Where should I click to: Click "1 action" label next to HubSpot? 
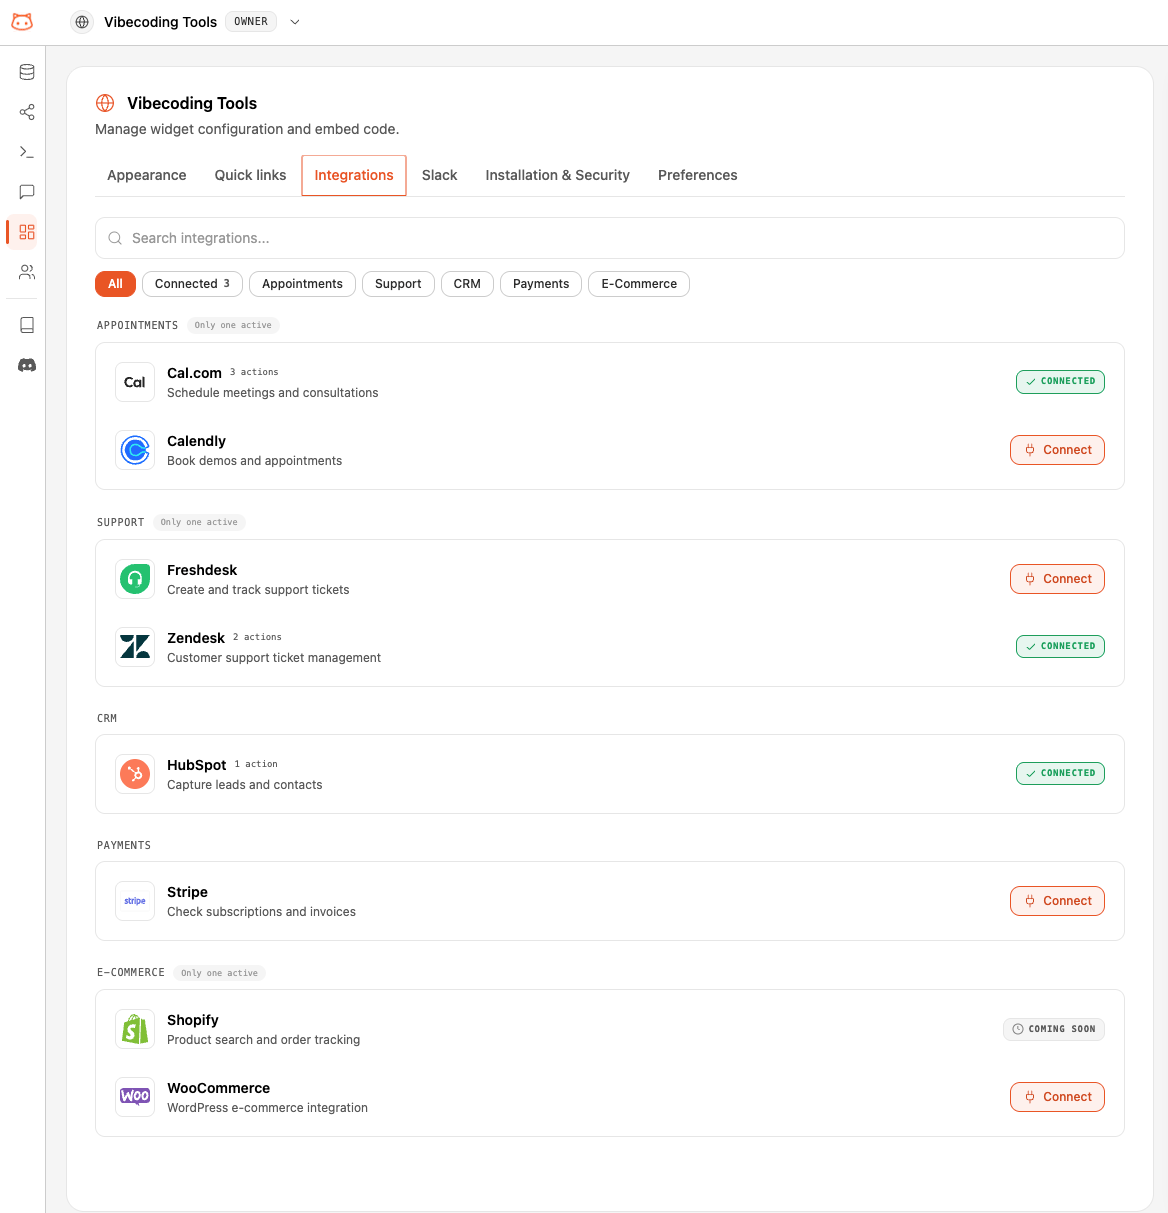(256, 764)
